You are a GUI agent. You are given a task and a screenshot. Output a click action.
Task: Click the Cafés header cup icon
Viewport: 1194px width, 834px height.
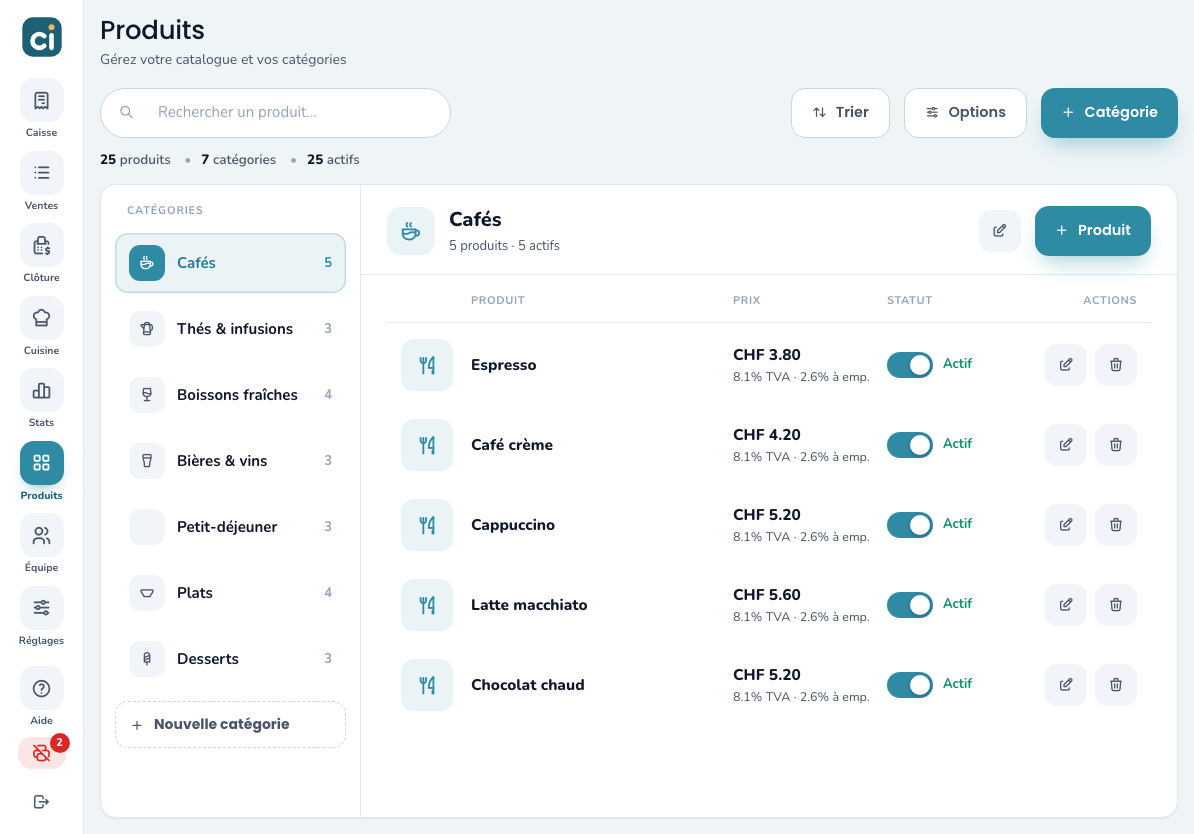click(x=411, y=231)
